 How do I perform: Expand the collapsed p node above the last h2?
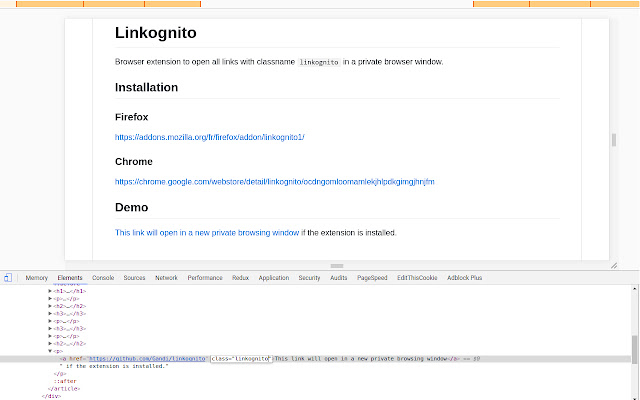[50, 336]
